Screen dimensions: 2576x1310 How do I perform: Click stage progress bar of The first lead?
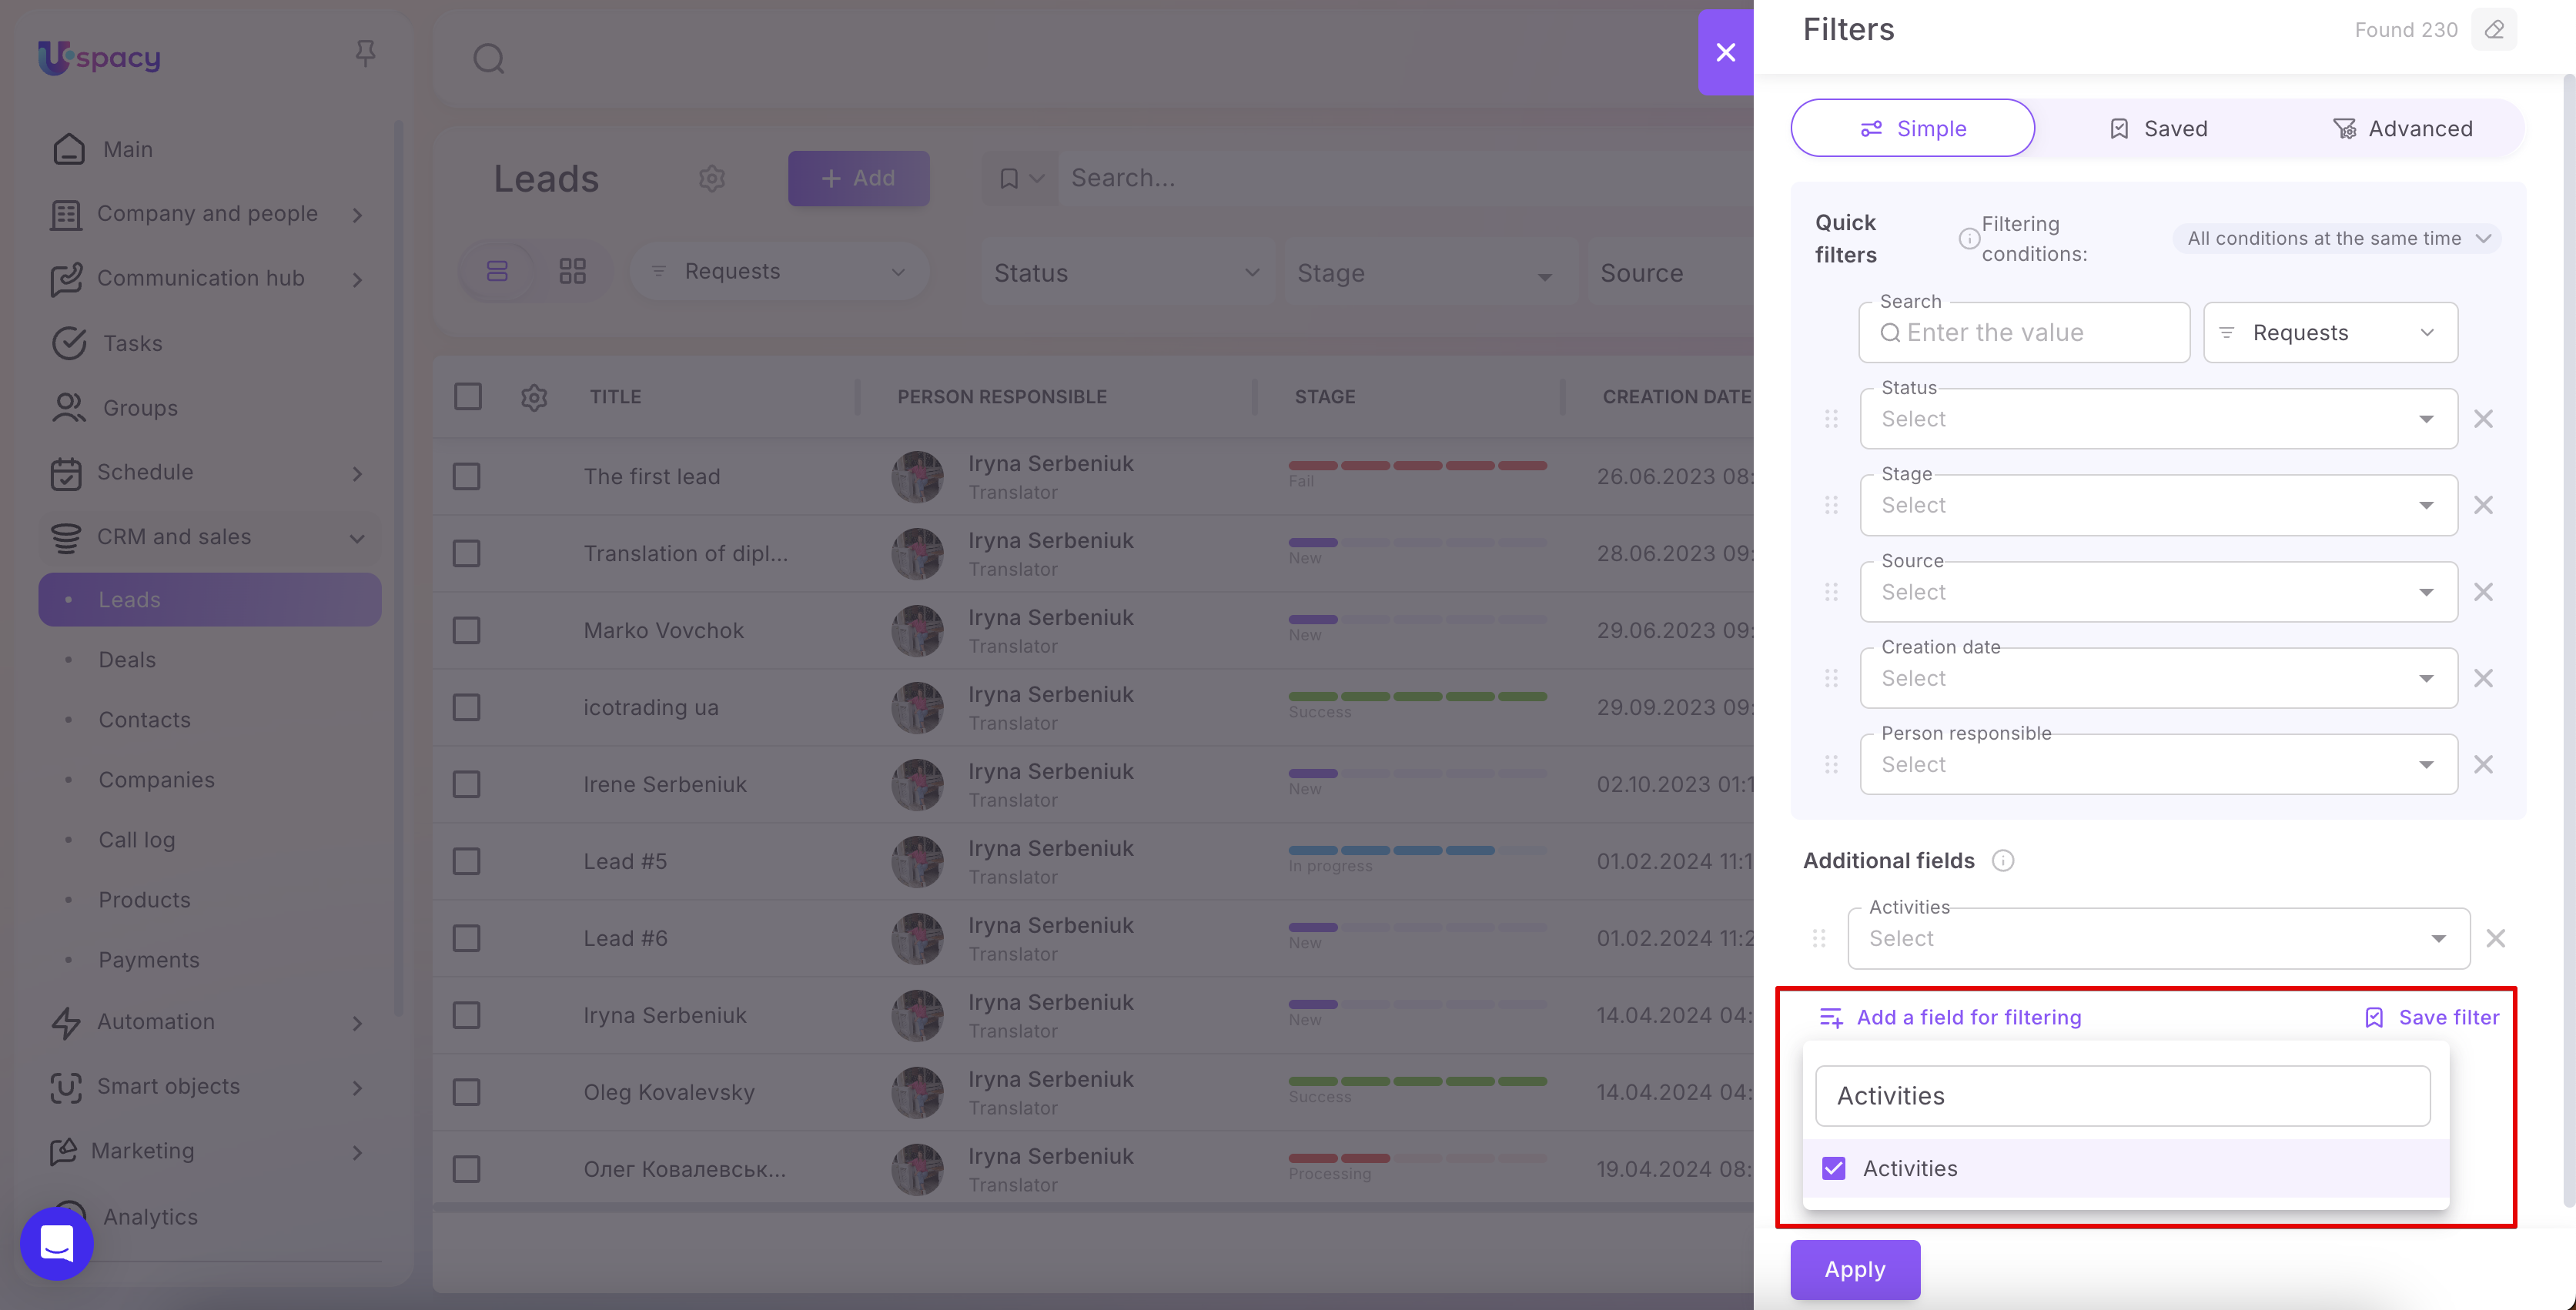(x=1417, y=466)
